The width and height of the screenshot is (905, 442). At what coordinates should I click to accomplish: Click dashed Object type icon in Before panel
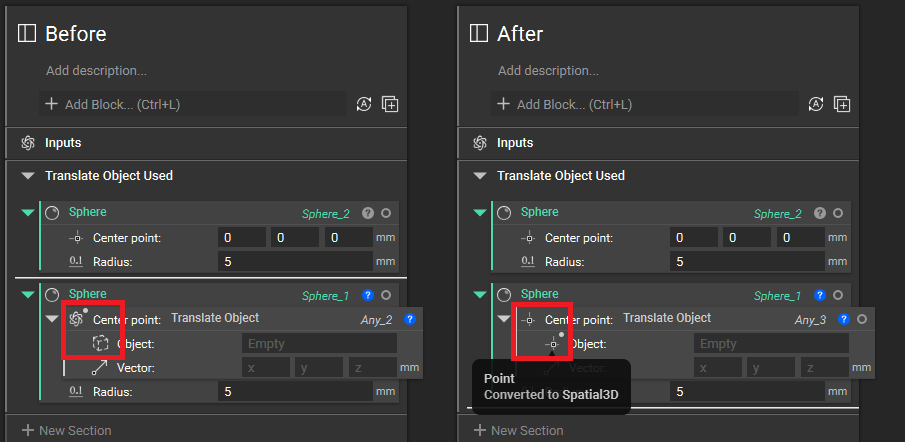click(100, 343)
